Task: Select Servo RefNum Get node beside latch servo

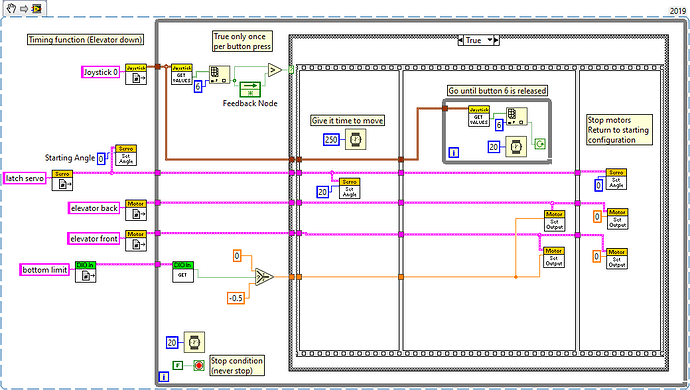Action: coord(62,180)
